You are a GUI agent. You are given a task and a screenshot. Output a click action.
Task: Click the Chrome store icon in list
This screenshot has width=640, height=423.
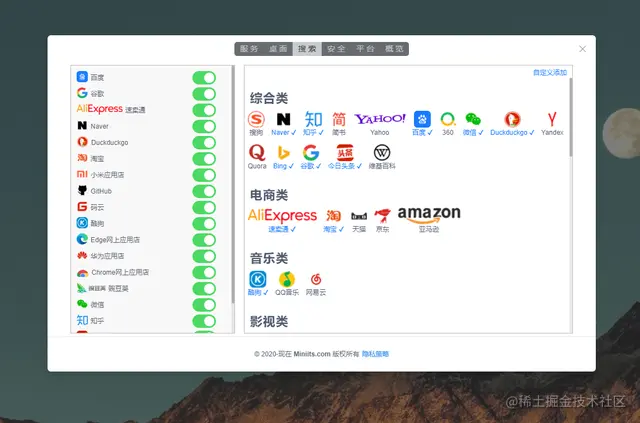82,272
